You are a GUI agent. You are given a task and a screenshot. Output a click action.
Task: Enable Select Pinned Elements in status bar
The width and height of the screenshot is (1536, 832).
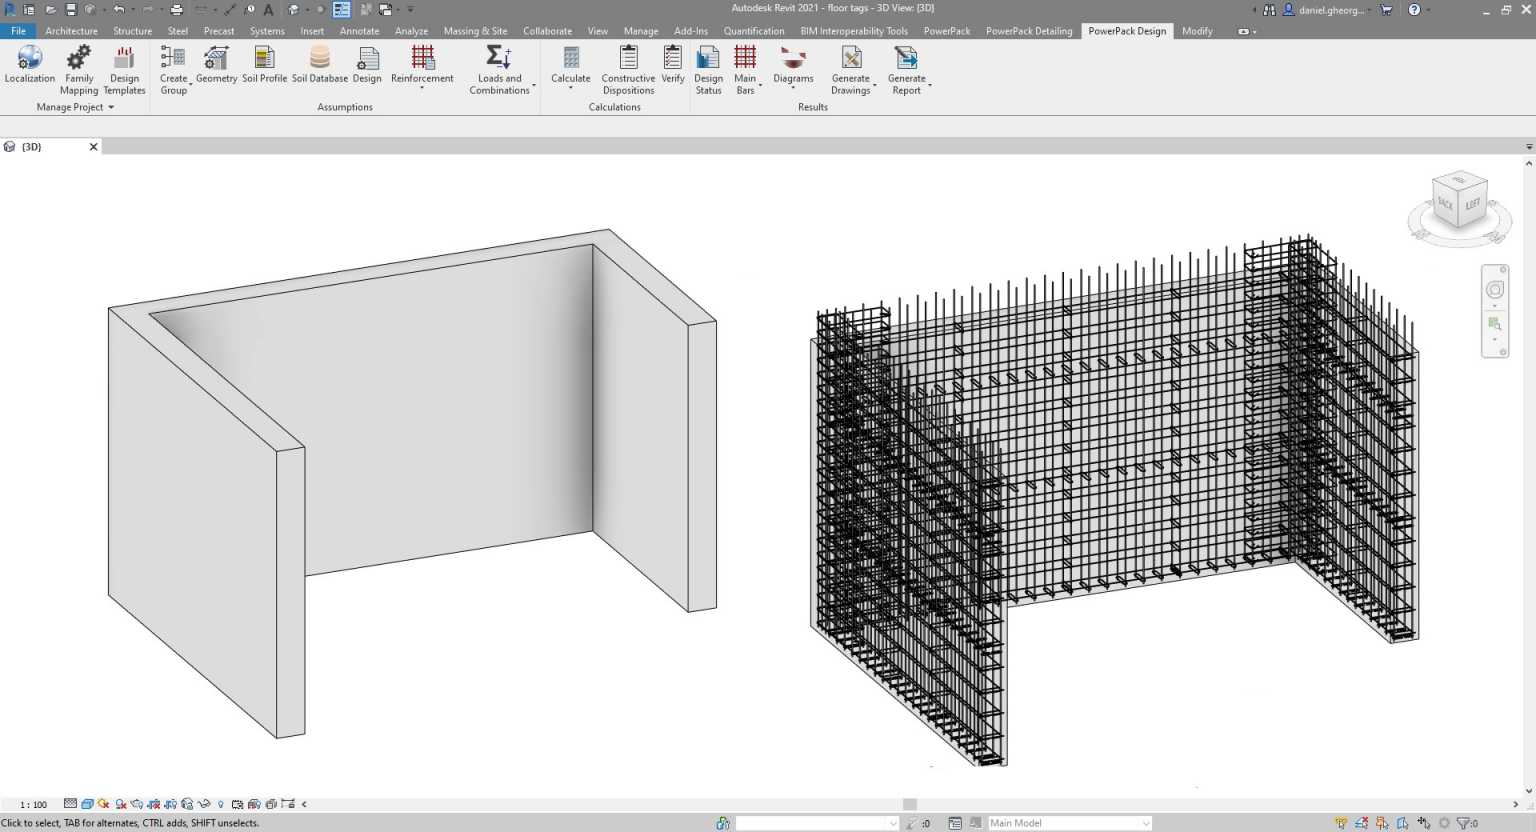coord(1381,821)
